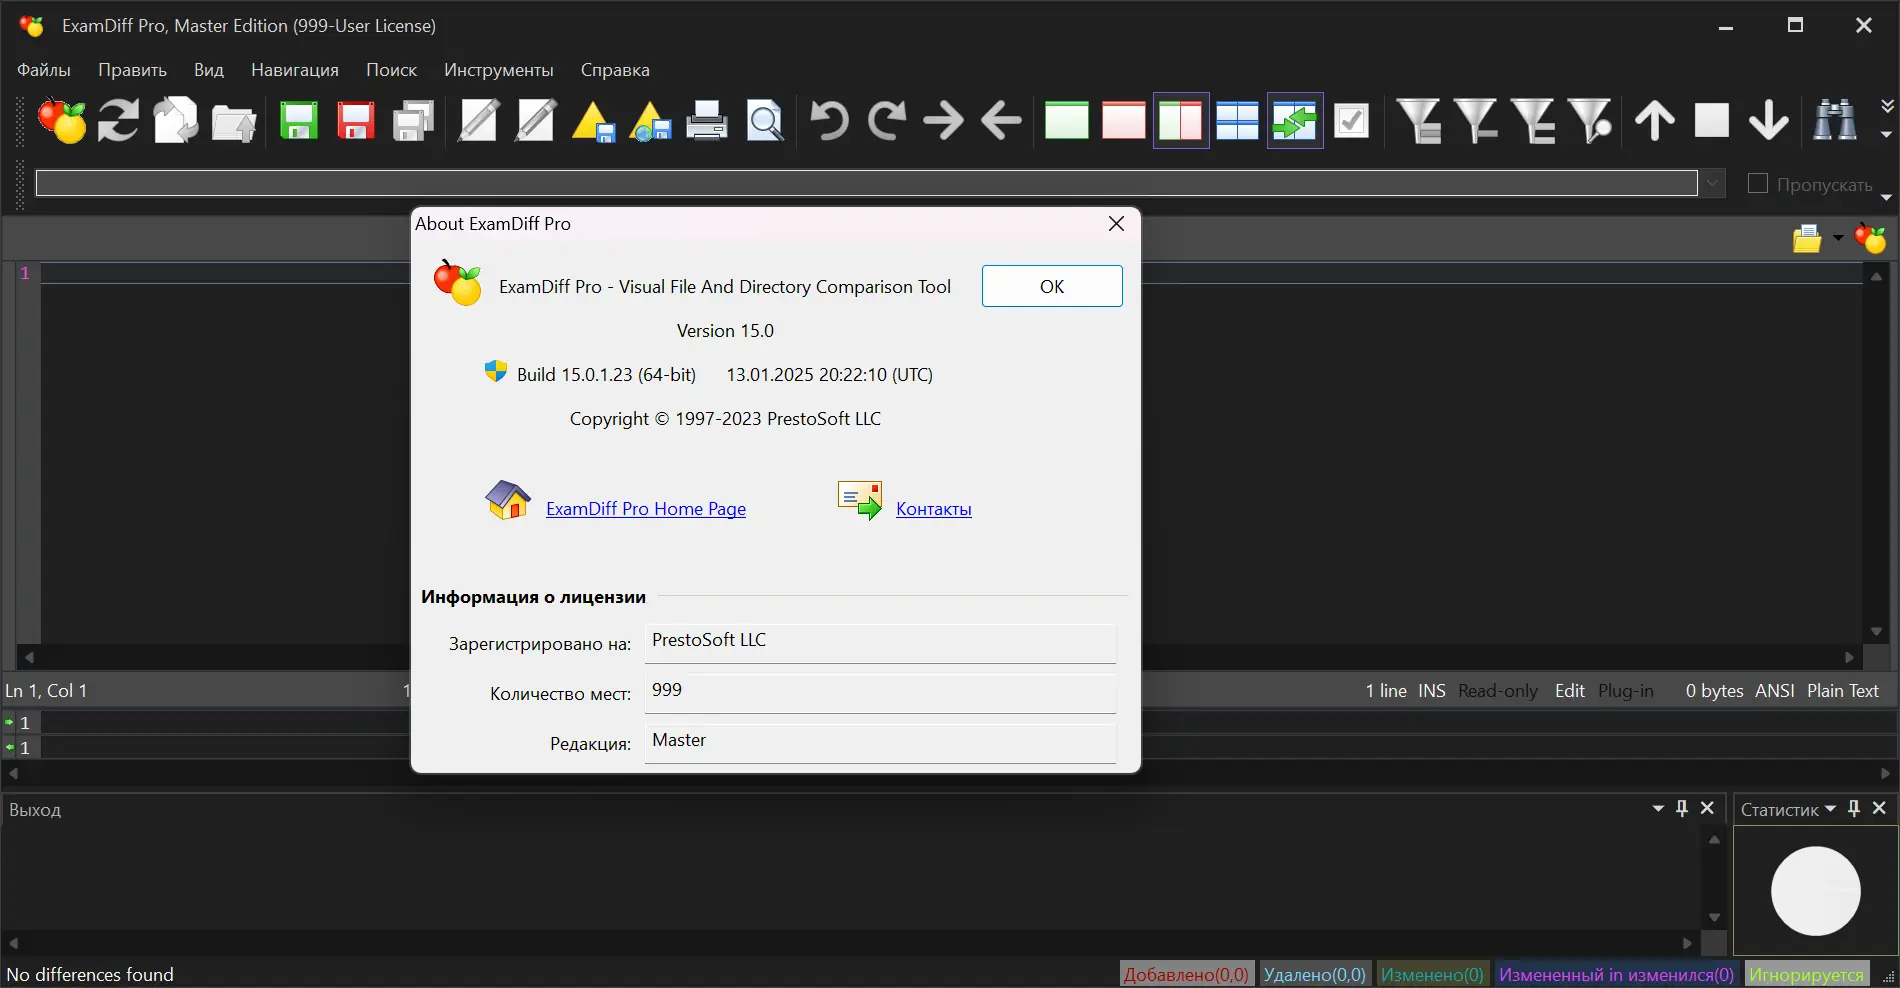1900x988 pixels.
Task: Open the ExamDiff Pro Home Page link
Action: point(646,509)
